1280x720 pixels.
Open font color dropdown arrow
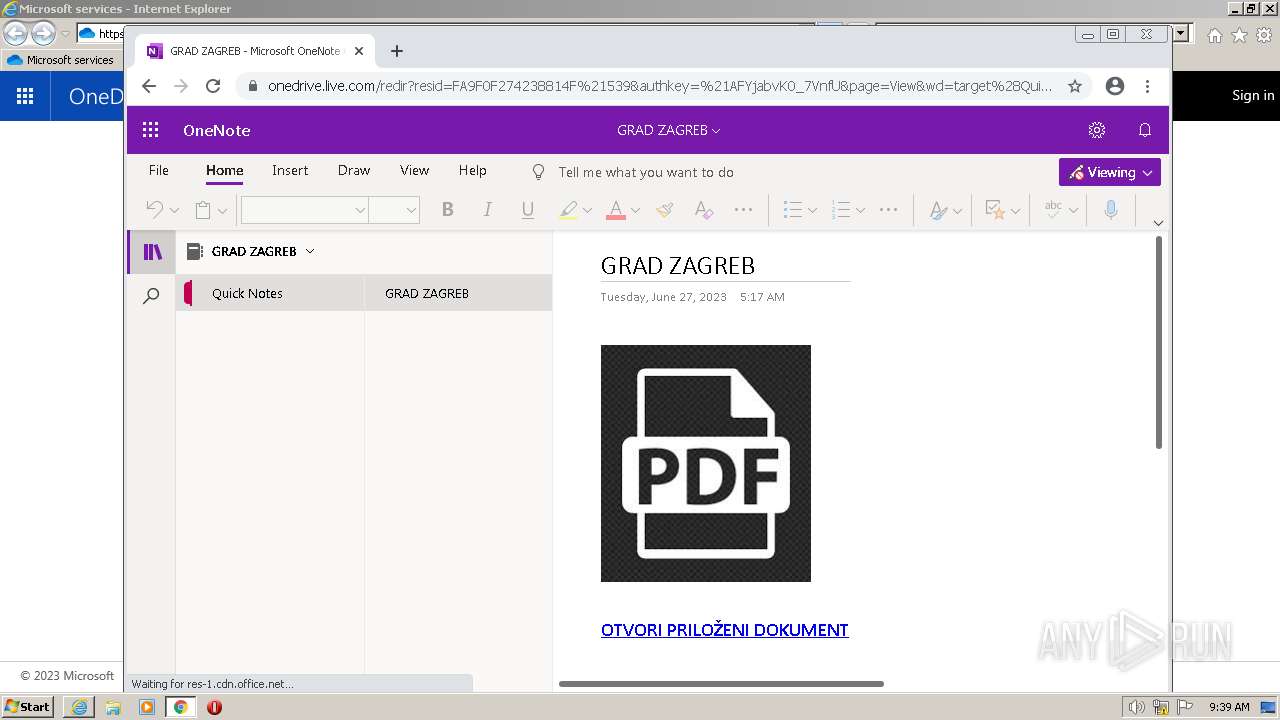635,210
